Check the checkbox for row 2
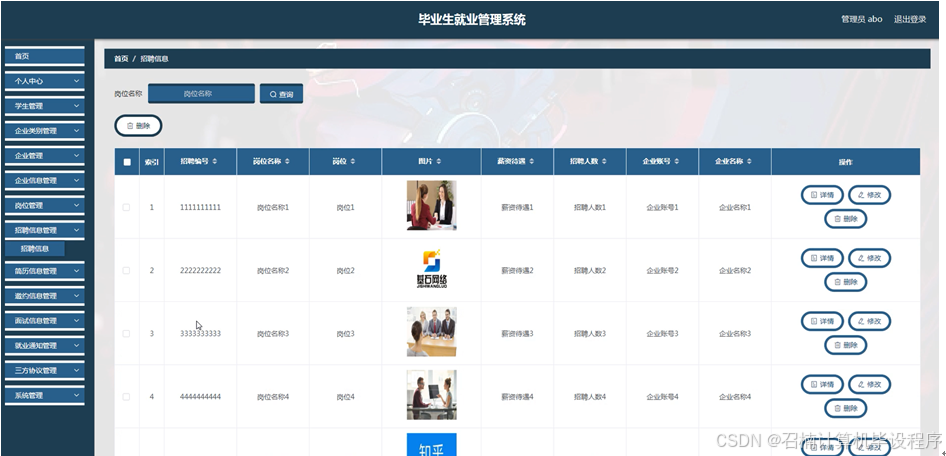Image resolution: width=946 pixels, height=456 pixels. pyautogui.click(x=126, y=270)
